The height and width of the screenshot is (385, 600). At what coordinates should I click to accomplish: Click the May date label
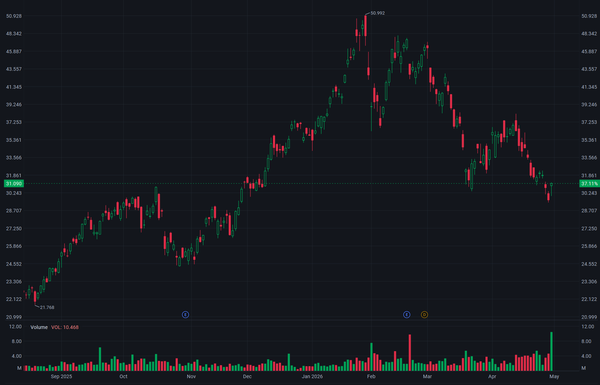click(x=554, y=377)
